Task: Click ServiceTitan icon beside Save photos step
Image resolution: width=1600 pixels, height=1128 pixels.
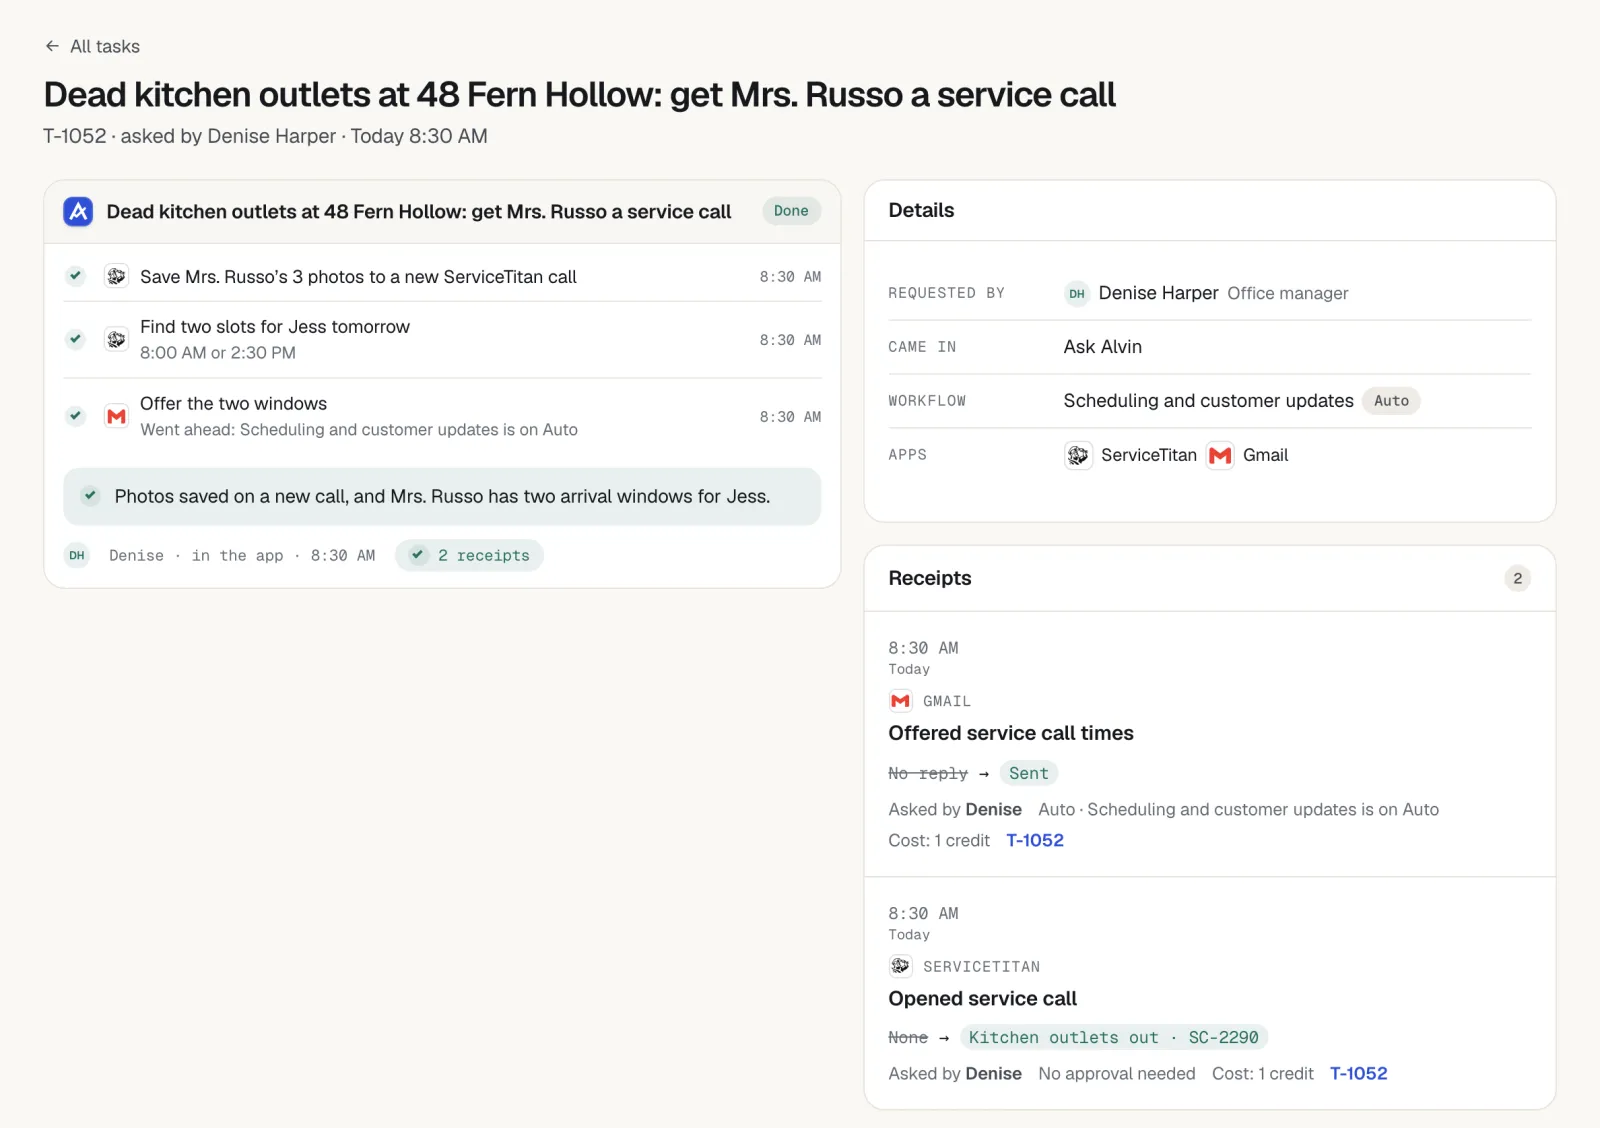Action: click(x=116, y=276)
